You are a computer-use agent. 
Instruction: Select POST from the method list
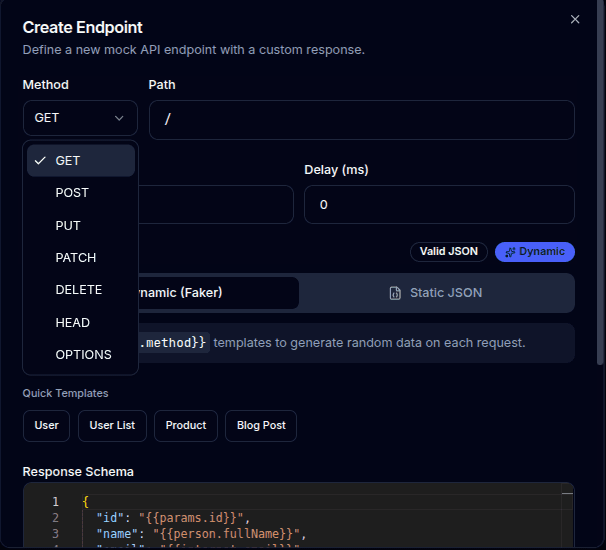tap(81, 193)
